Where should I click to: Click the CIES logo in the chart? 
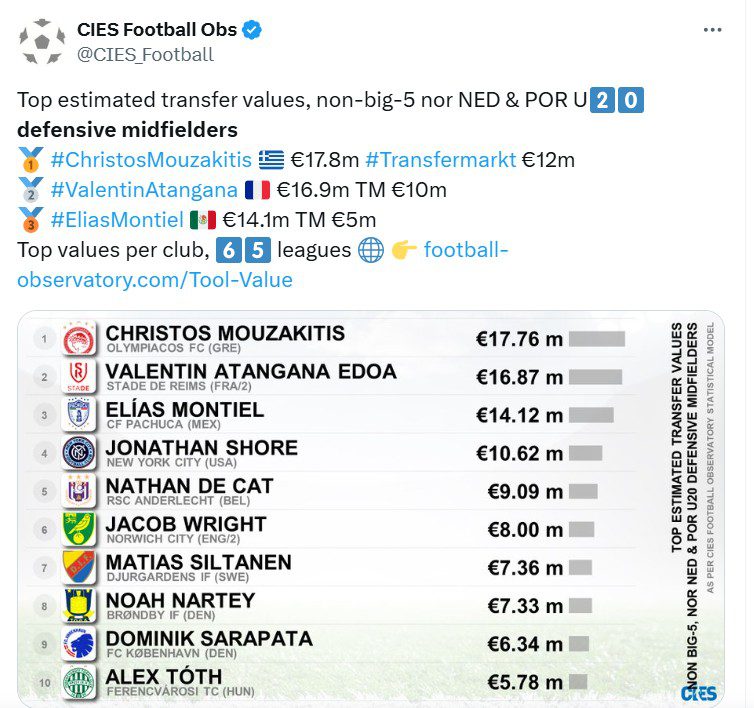click(697, 692)
